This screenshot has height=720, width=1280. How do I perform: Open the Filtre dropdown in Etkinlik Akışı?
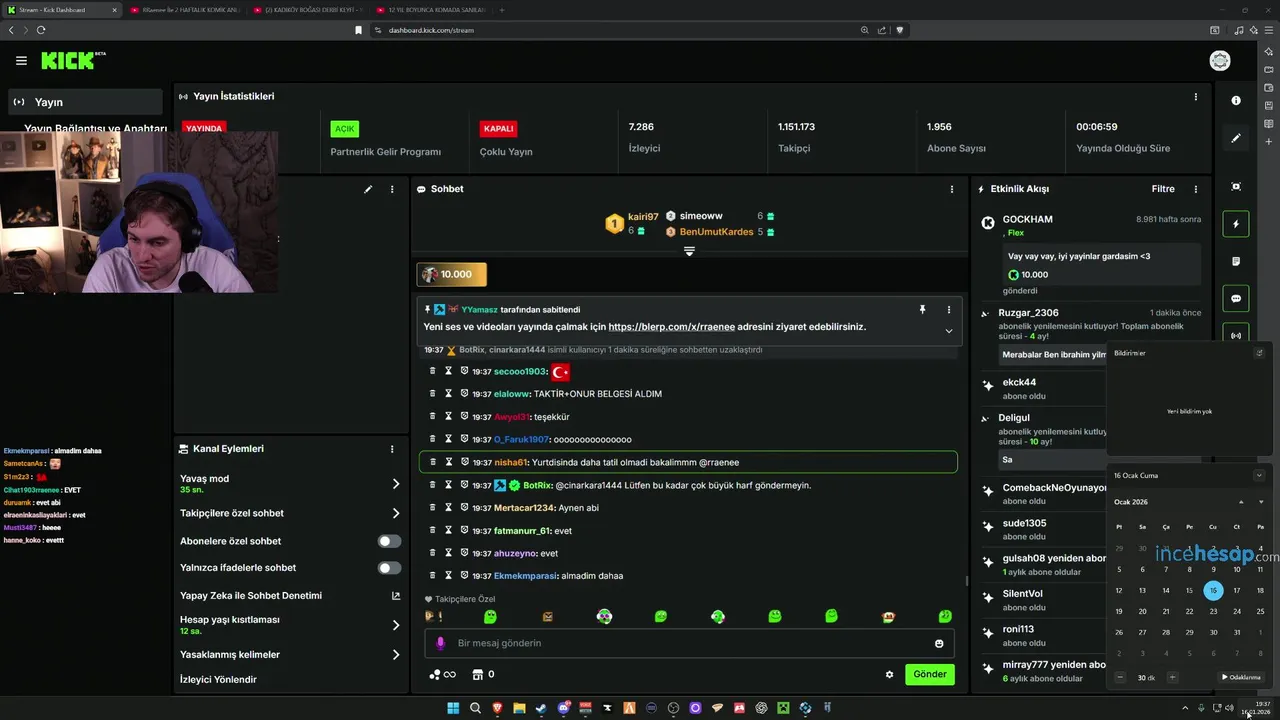1163,189
